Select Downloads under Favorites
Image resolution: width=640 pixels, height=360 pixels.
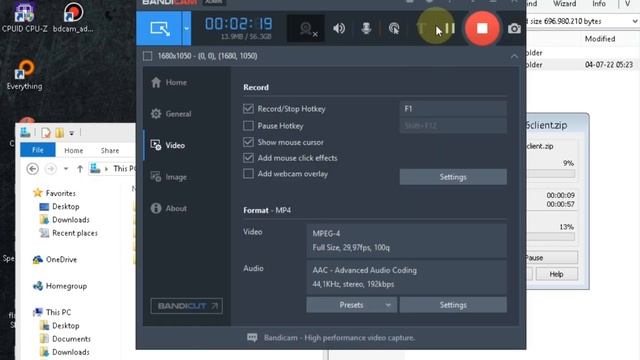click(64, 220)
